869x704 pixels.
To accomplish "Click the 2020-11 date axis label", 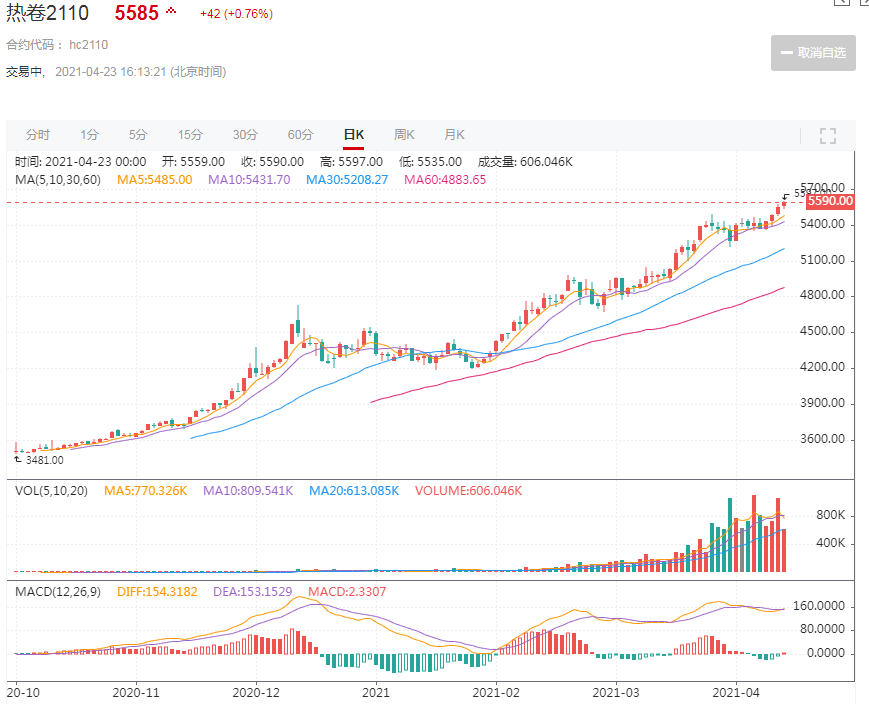I will [x=136, y=692].
